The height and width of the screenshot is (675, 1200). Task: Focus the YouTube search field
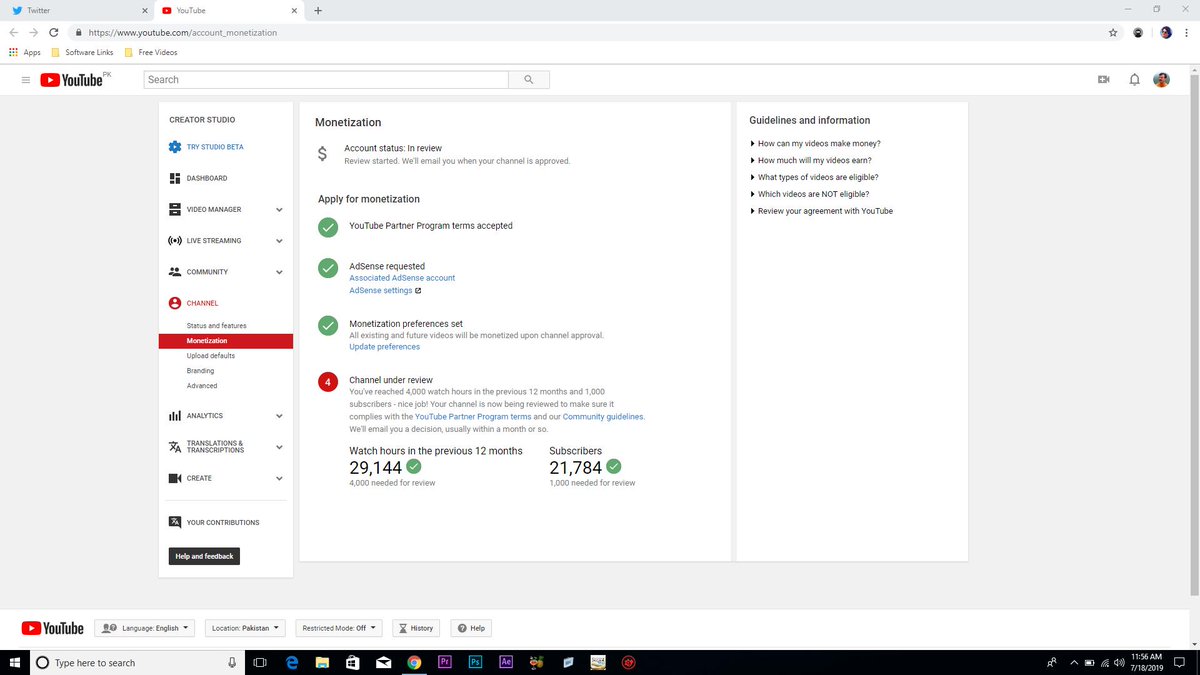tap(327, 80)
